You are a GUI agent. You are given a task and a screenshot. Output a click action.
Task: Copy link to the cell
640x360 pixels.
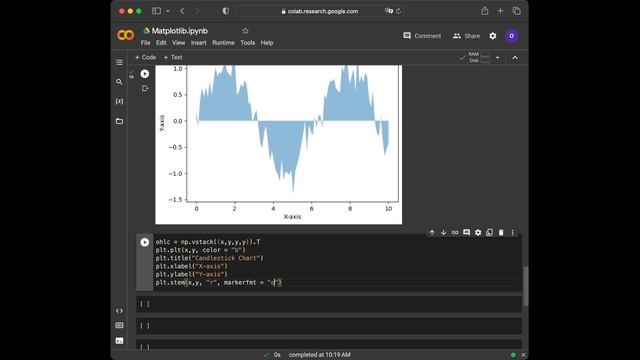pos(455,233)
